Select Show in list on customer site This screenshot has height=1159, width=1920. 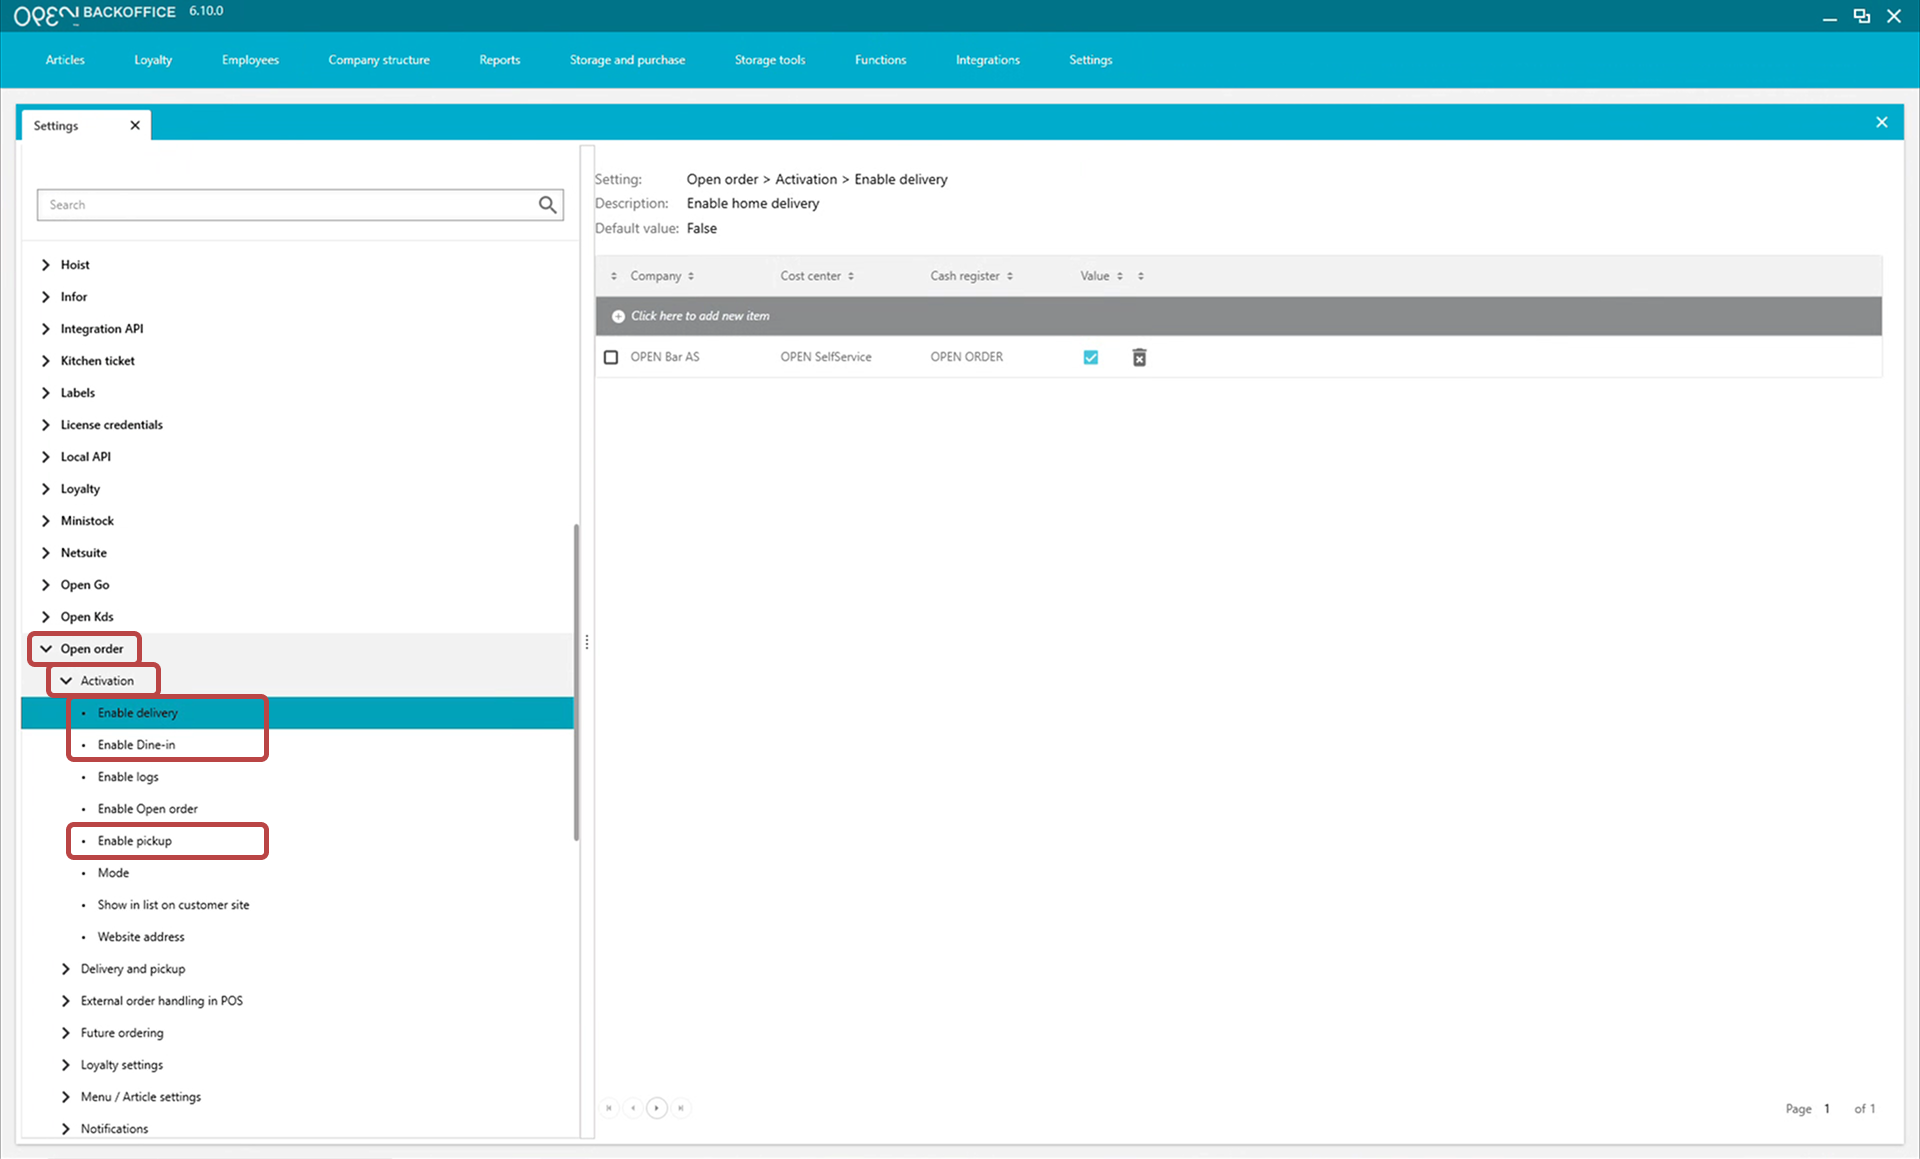click(173, 905)
